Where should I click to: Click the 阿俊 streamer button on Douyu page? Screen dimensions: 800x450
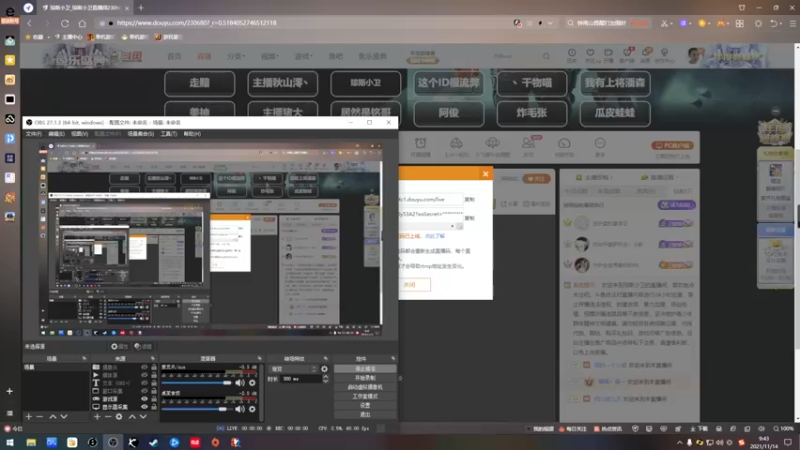pyautogui.click(x=449, y=113)
